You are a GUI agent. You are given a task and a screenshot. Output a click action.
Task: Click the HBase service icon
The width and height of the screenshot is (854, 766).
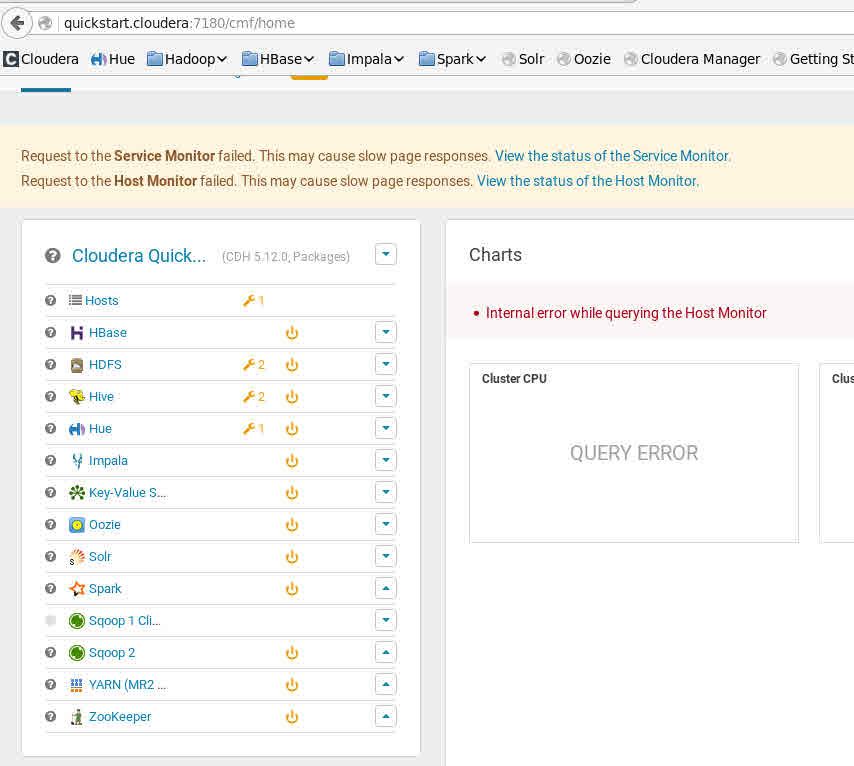77,332
